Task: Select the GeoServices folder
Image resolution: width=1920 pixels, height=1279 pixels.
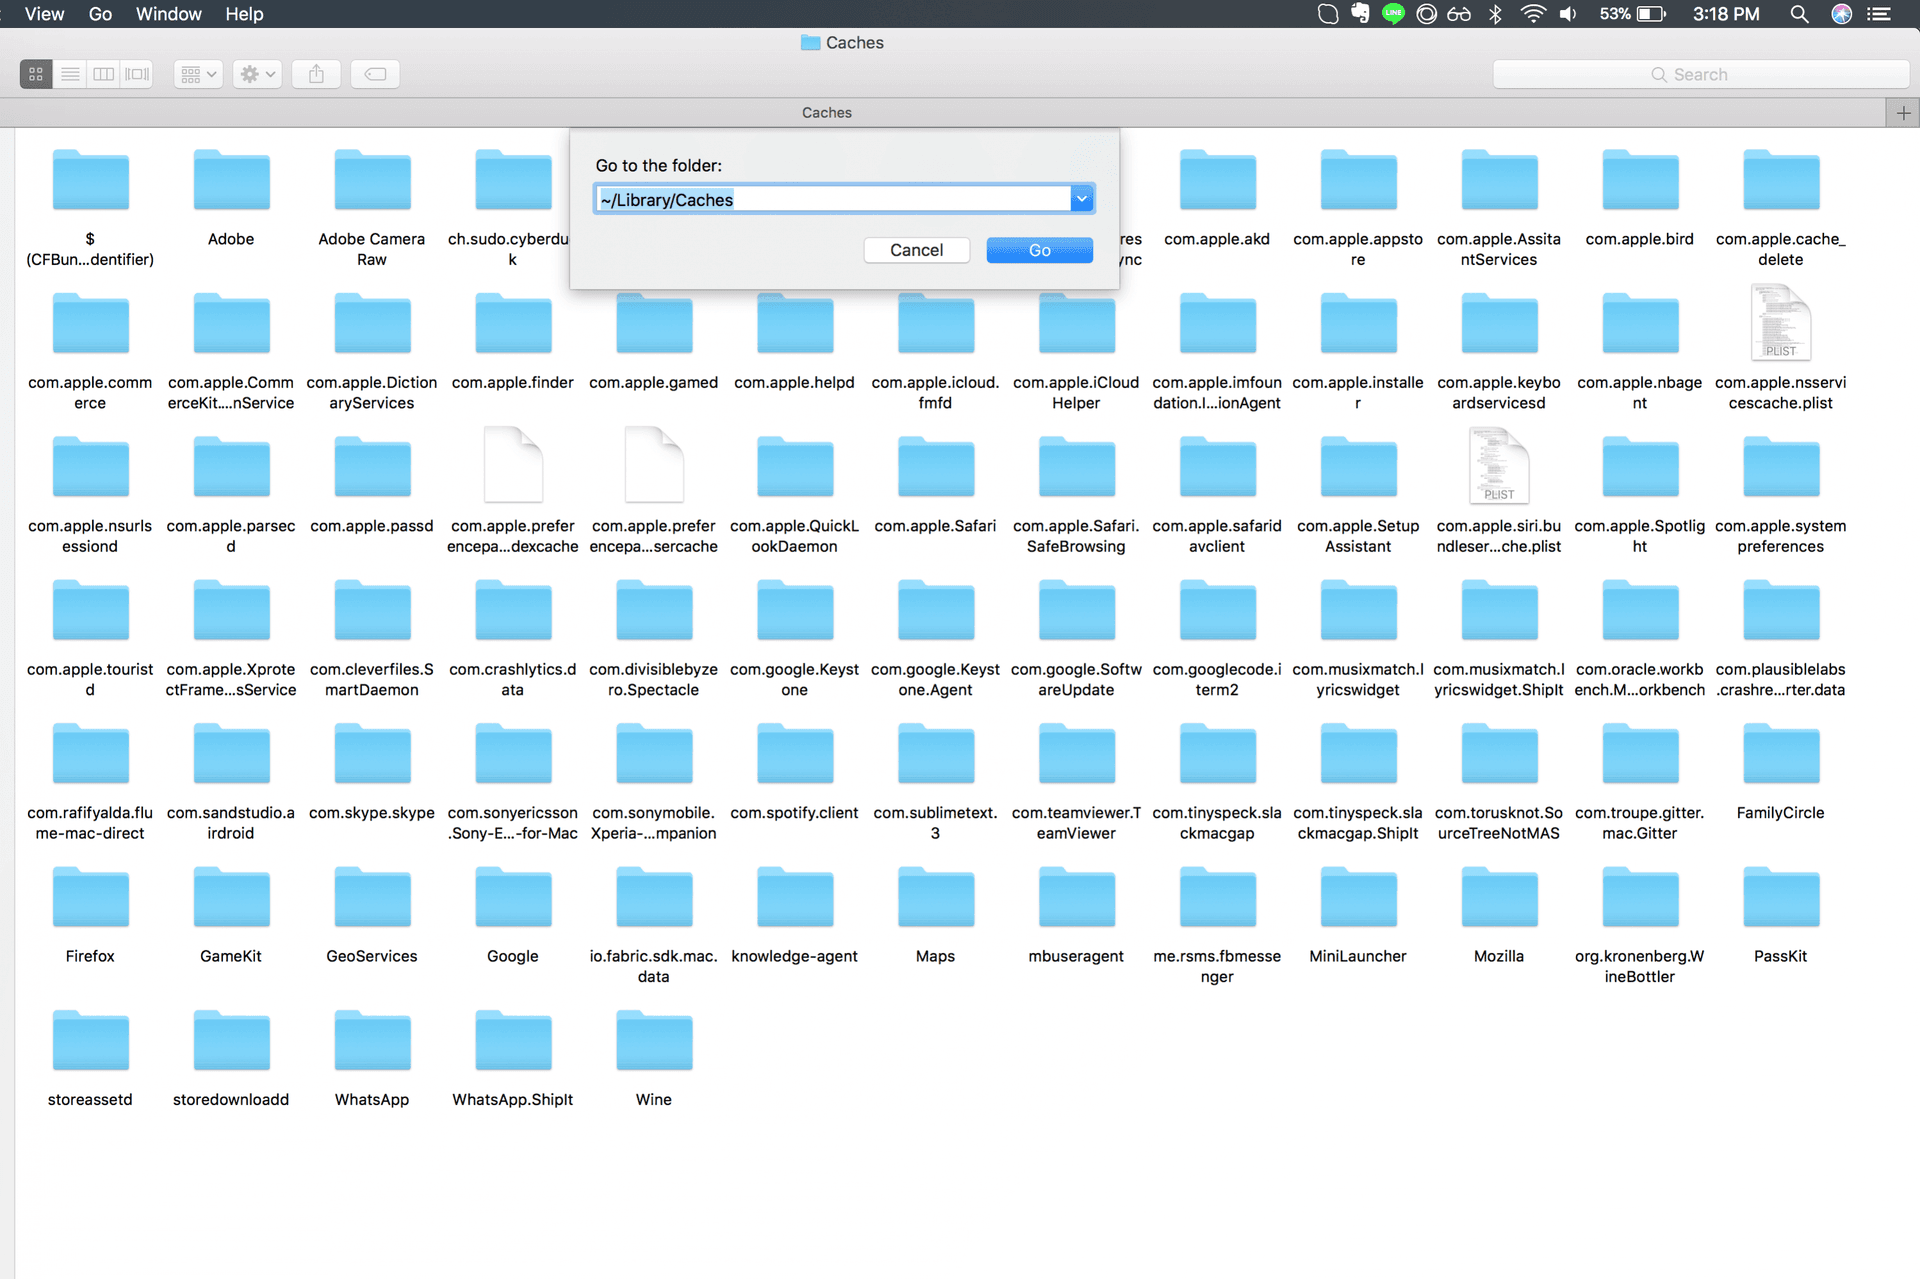Action: (372, 897)
